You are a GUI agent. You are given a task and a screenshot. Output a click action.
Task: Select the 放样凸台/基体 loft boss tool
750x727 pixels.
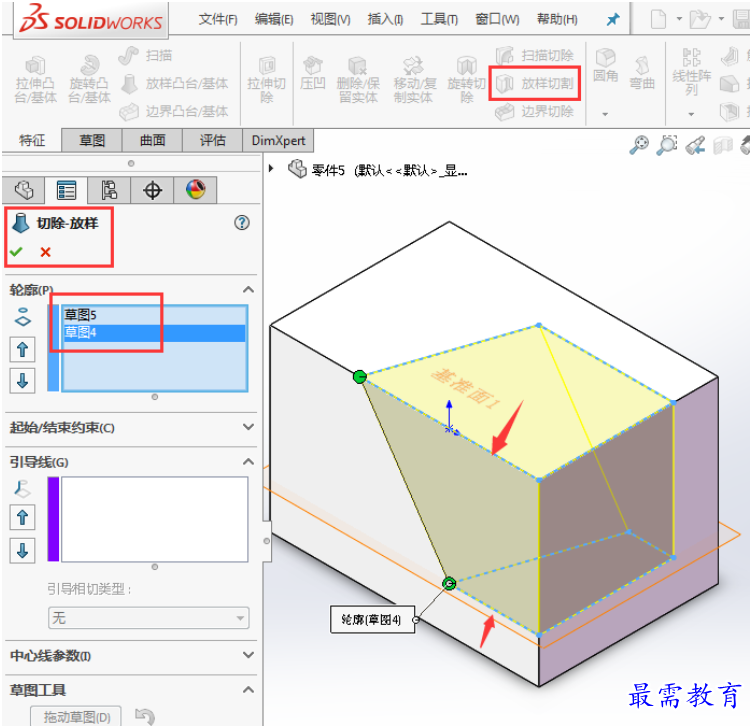point(174,84)
